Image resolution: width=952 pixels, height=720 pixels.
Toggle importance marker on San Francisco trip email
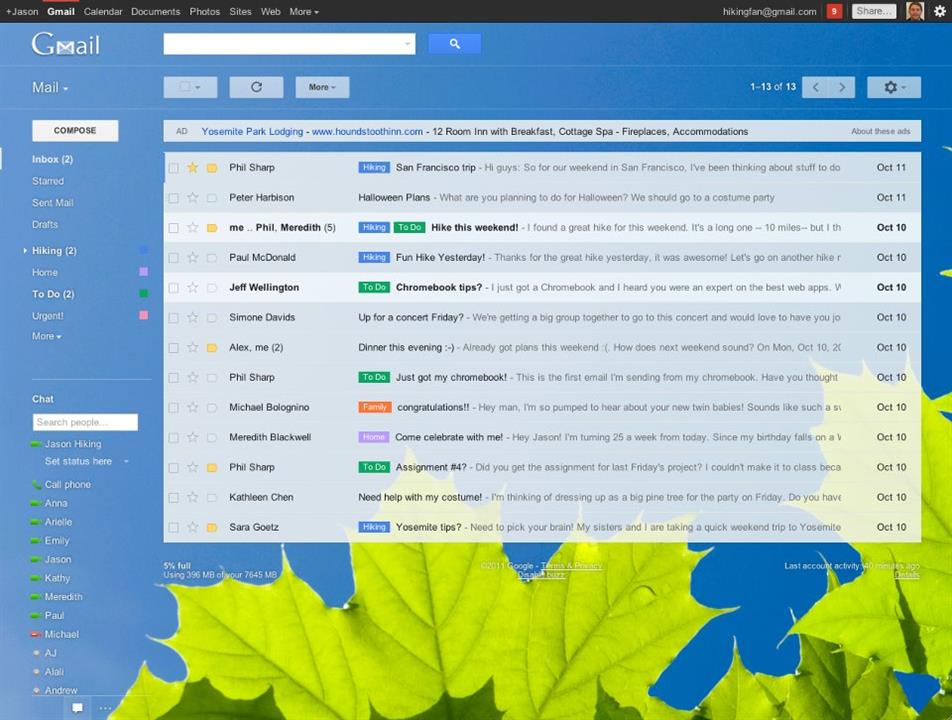click(212, 168)
